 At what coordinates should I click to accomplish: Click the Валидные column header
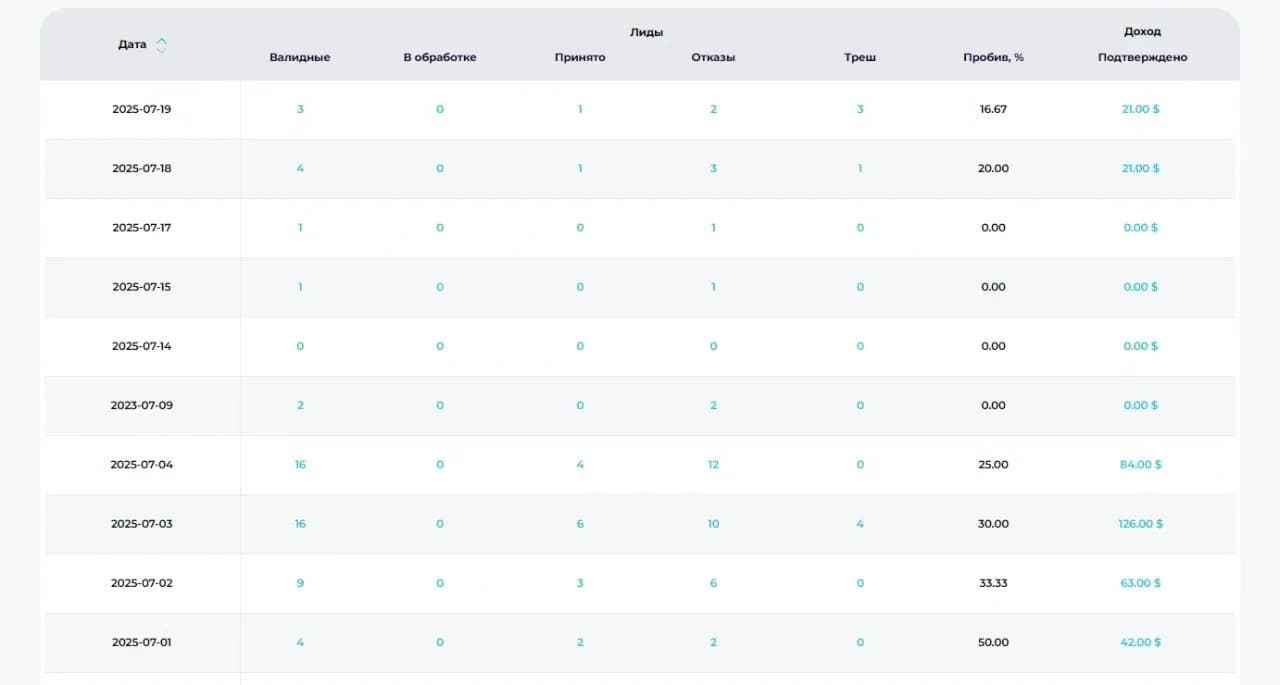[x=299, y=58]
